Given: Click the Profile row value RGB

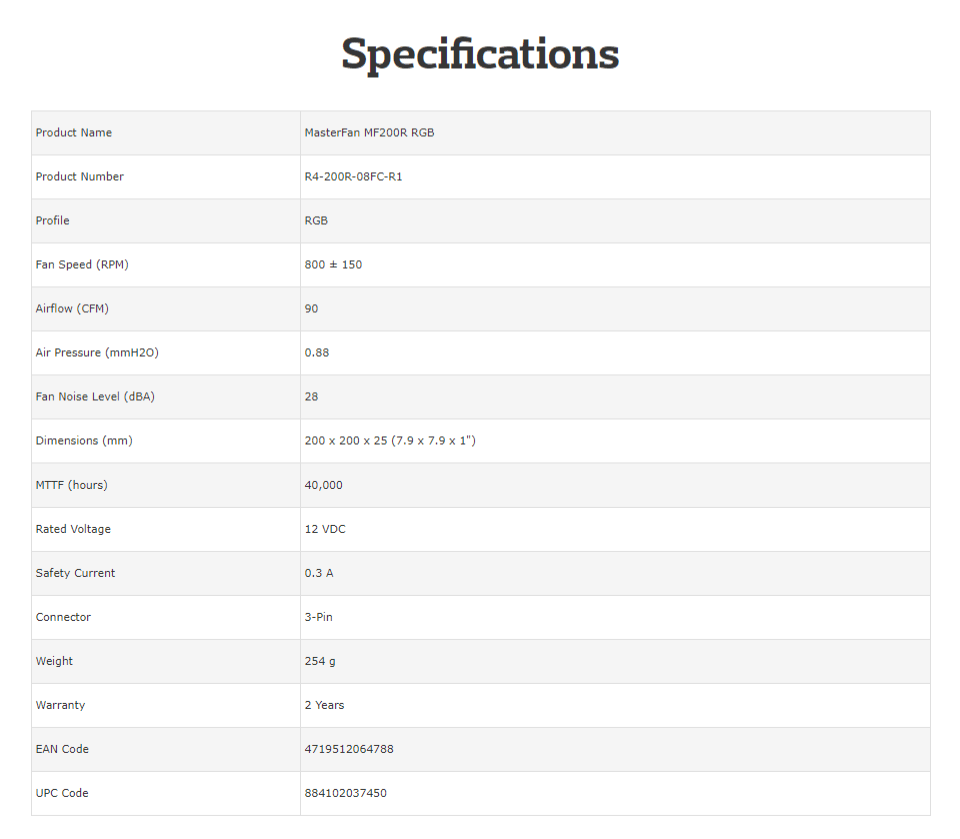Looking at the screenshot, I should coord(316,221).
